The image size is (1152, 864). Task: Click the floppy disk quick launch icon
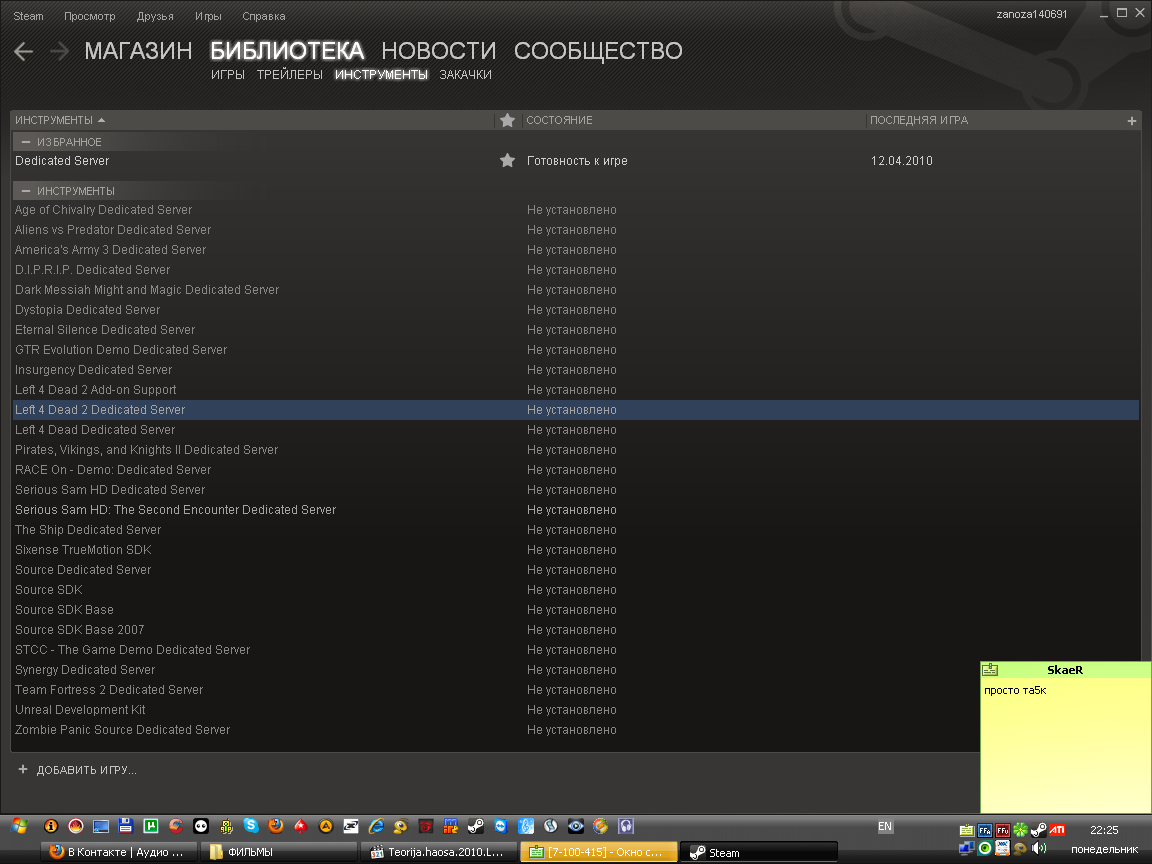coord(126,826)
